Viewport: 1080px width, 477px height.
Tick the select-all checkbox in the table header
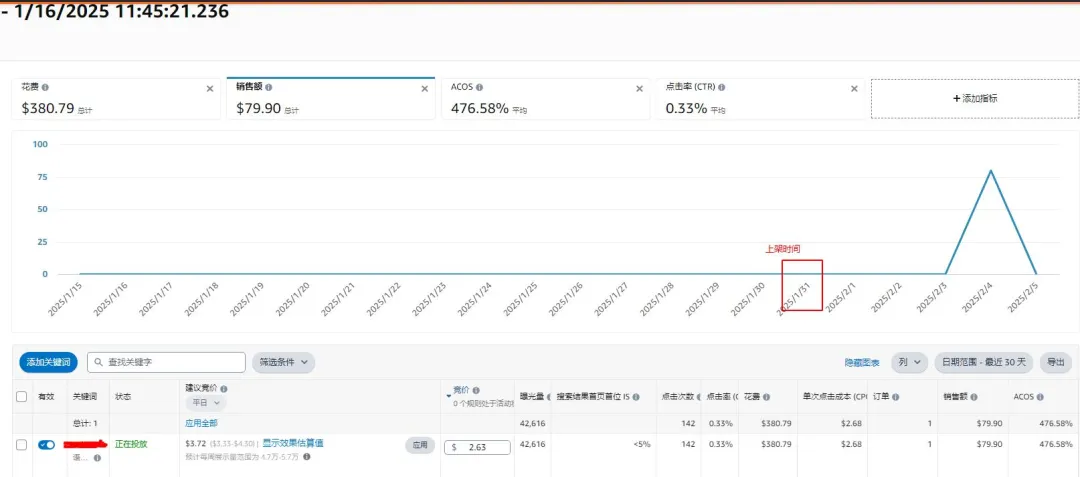(x=21, y=396)
